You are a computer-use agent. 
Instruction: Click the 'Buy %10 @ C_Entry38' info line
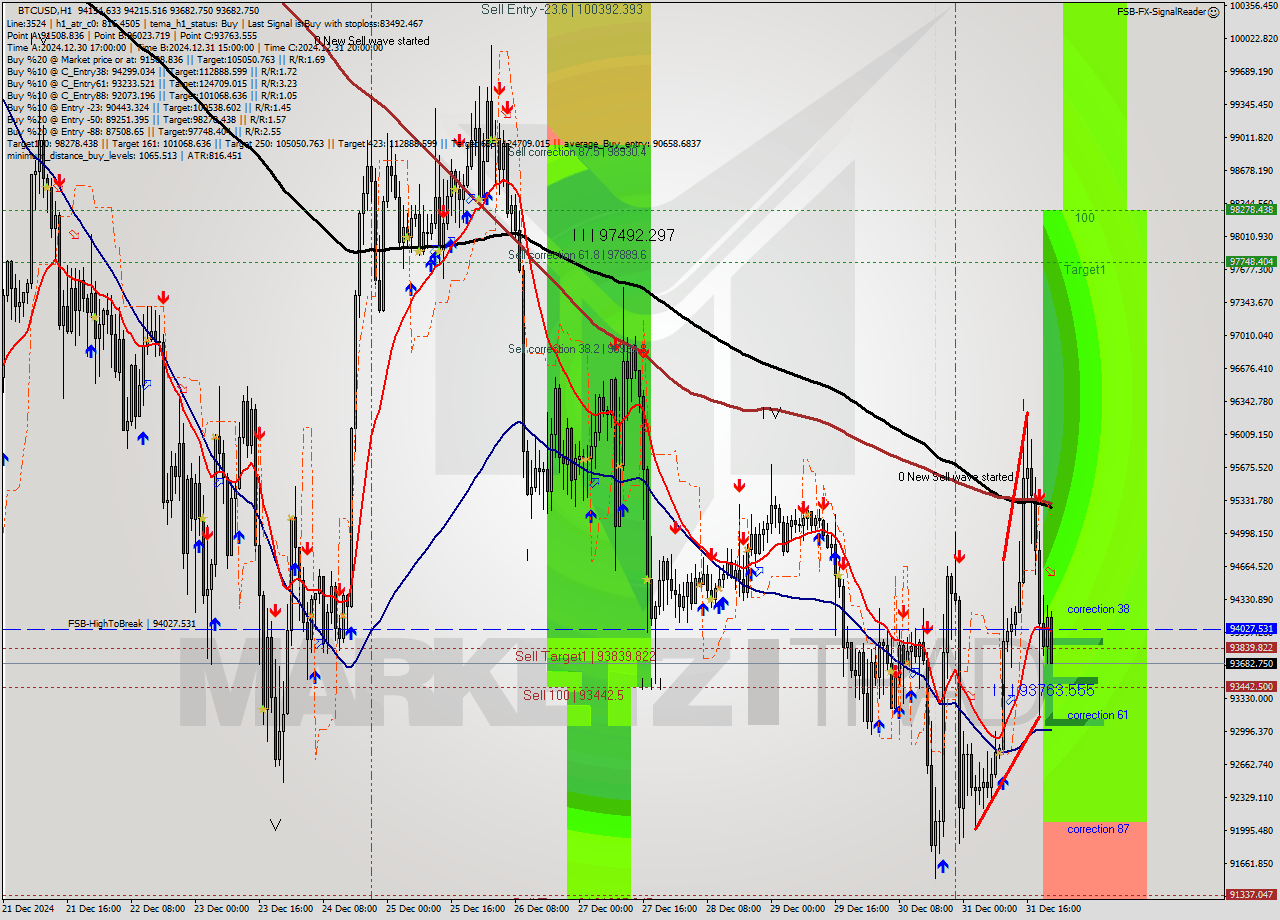pyautogui.click(x=151, y=71)
